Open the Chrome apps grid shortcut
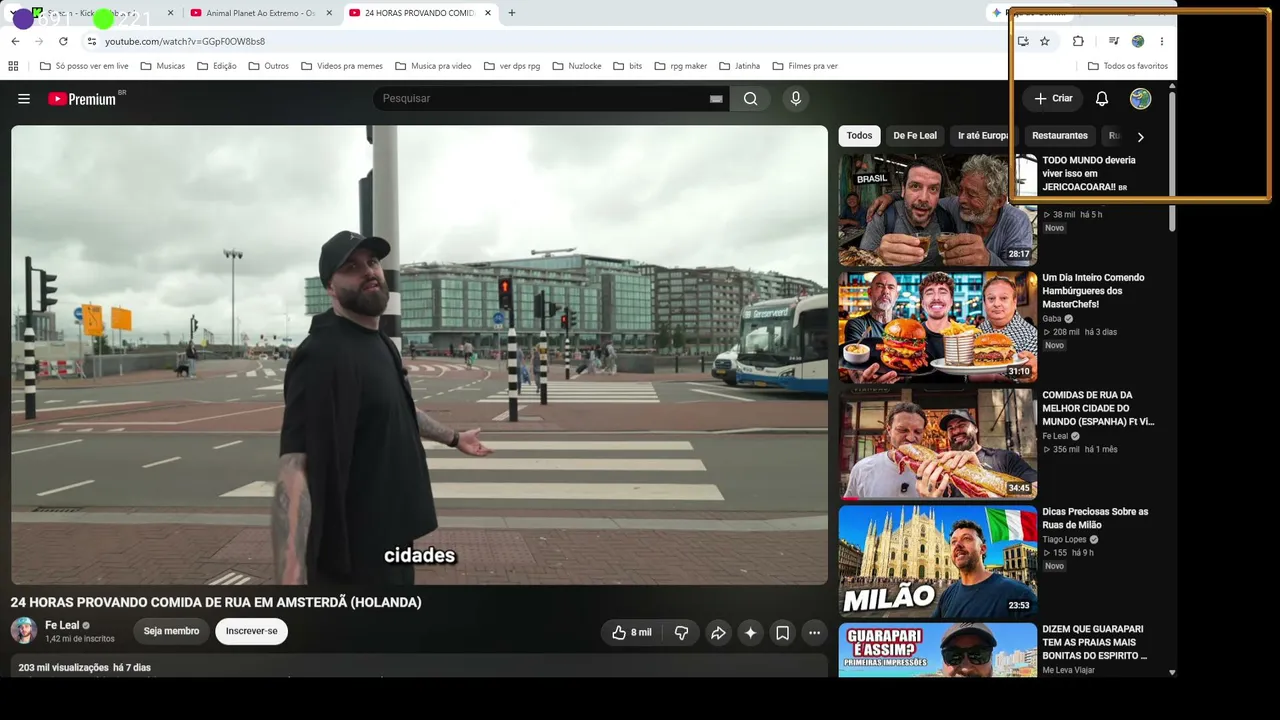The image size is (1280, 720). 13,66
